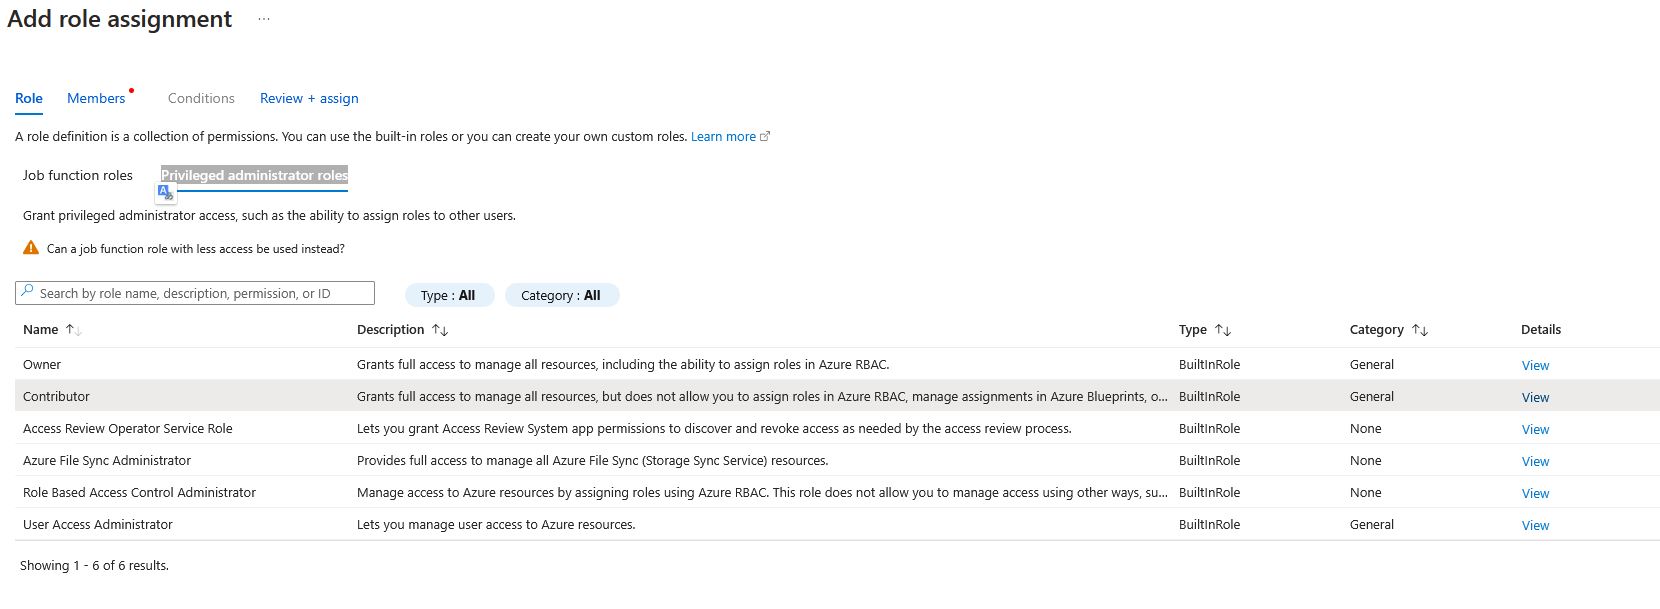Select Role Based Access Control Administrator

tap(837, 492)
